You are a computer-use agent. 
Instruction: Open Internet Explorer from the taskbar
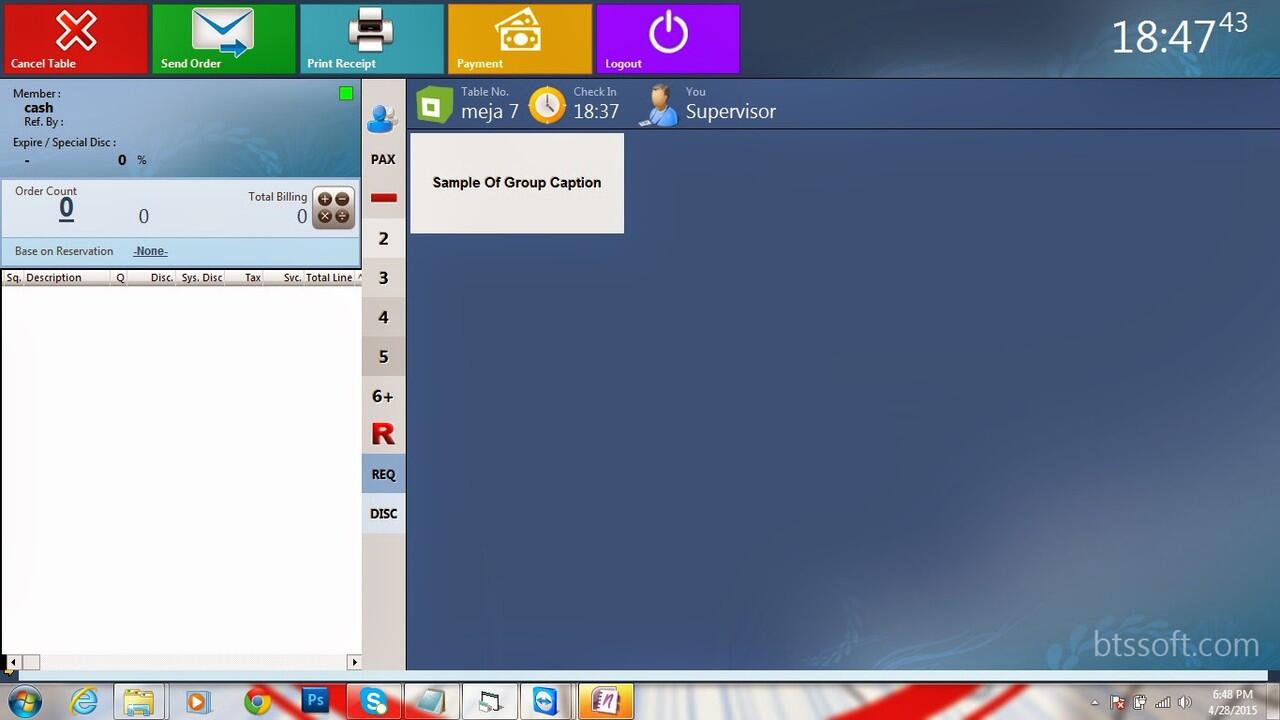click(84, 702)
